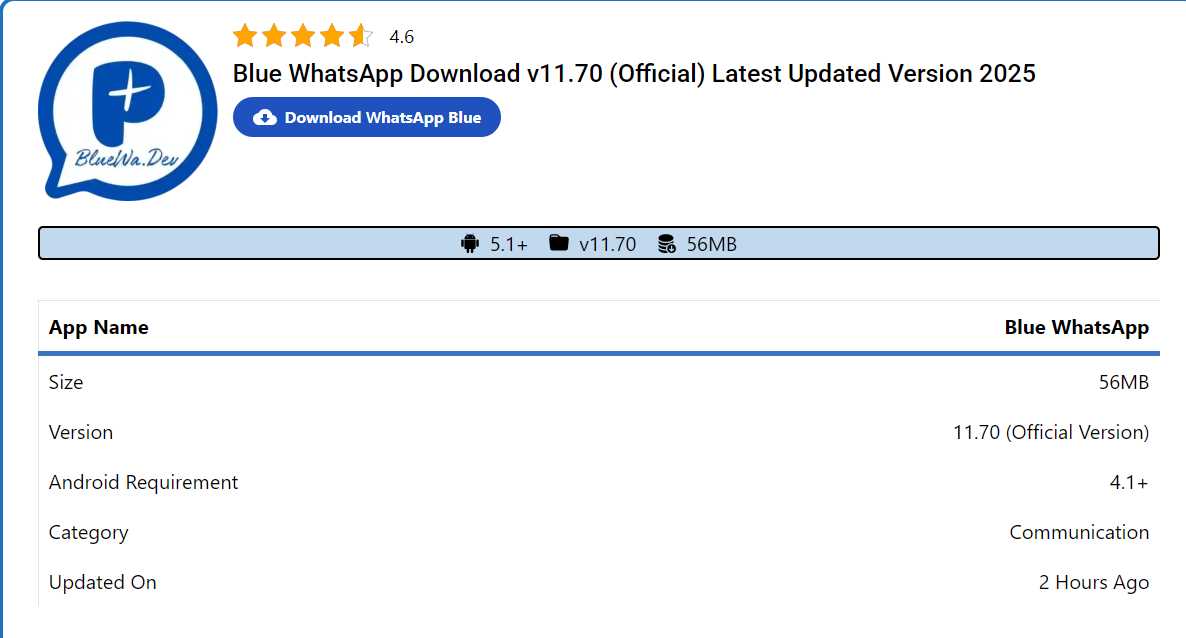Click the 4.6 rating number
Screen dimensions: 1186x638
click(402, 36)
